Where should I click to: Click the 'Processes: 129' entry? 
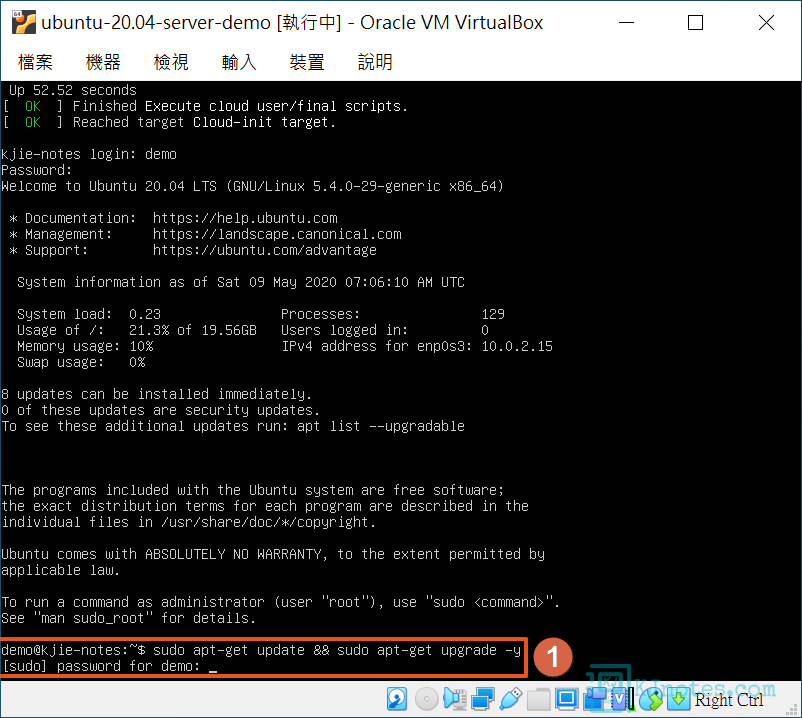pos(393,314)
